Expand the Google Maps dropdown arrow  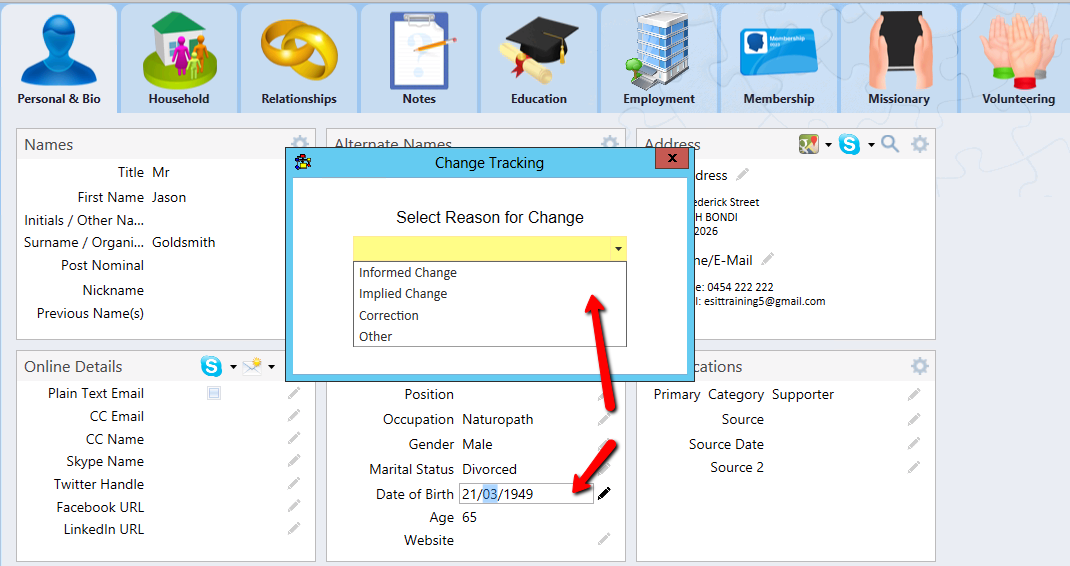[829, 146]
